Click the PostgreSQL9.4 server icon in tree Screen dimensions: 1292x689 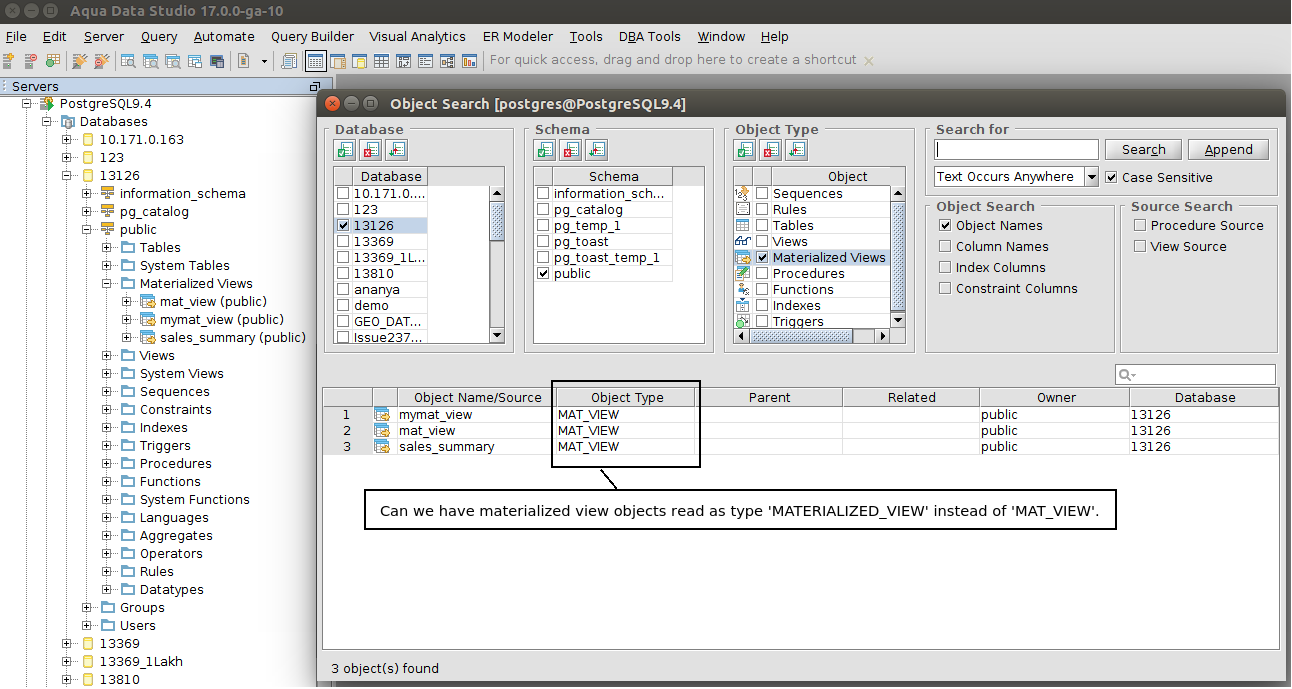47,103
